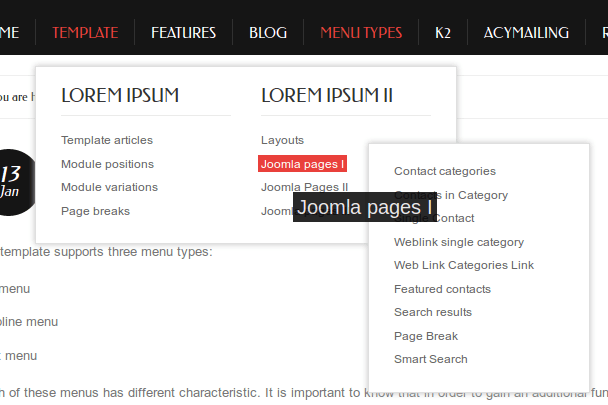The image size is (608, 405).
Task: Open Module variations link
Action: tap(109, 187)
